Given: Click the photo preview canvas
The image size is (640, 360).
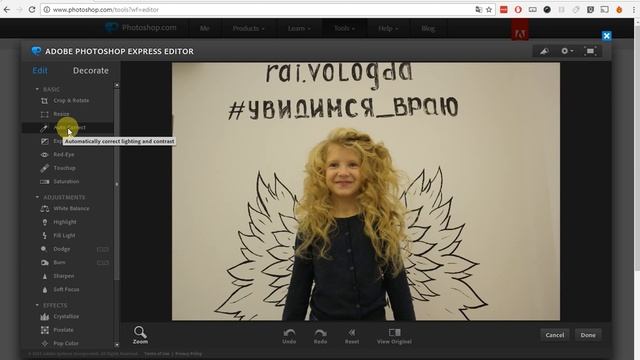Looking at the screenshot, I should pos(366,191).
